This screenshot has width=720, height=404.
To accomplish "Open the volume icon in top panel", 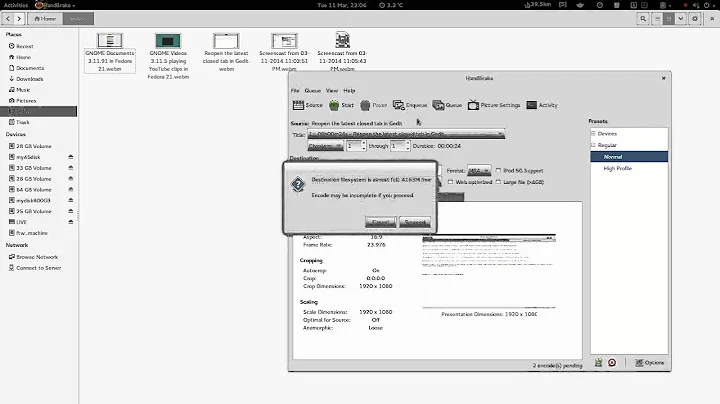I will click(x=696, y=5).
